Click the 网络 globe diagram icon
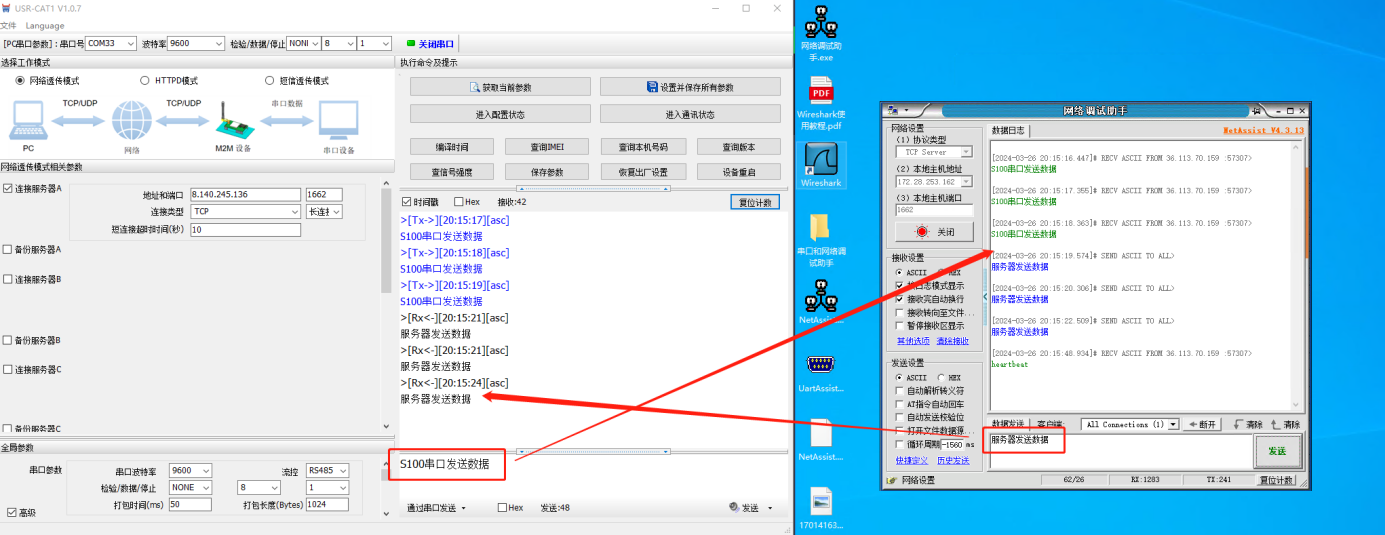The height and width of the screenshot is (535, 1385). [131, 121]
